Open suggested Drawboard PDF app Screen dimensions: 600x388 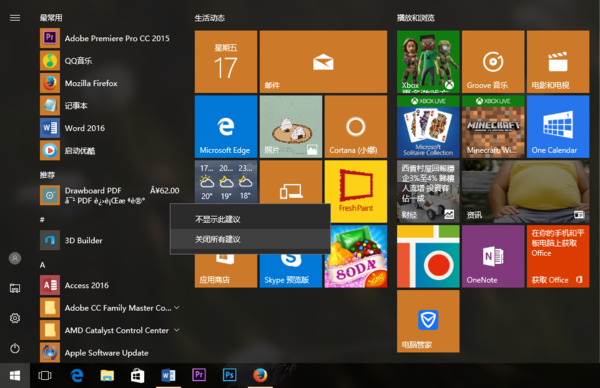(x=109, y=195)
